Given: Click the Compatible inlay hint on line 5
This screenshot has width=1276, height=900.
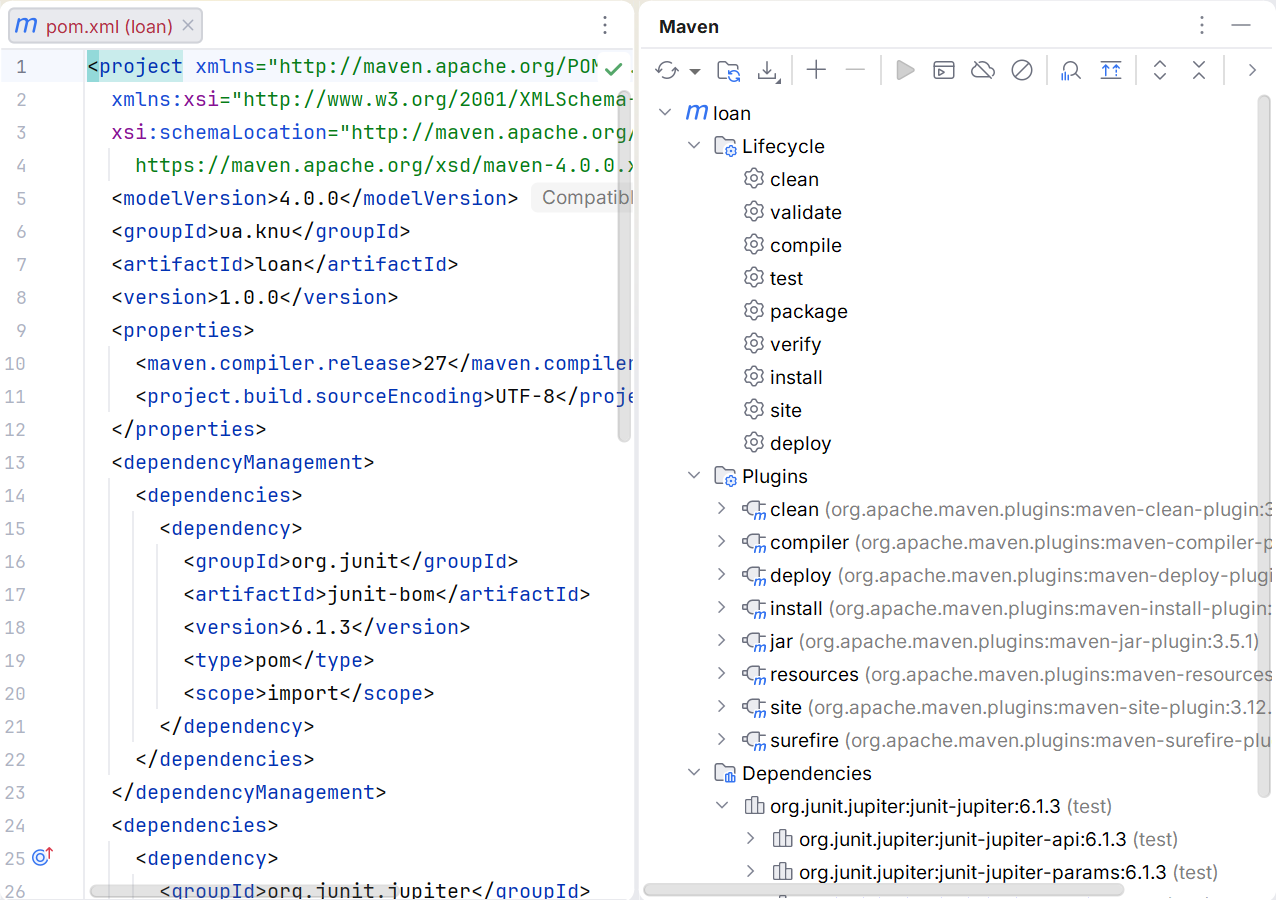Looking at the screenshot, I should [582, 198].
